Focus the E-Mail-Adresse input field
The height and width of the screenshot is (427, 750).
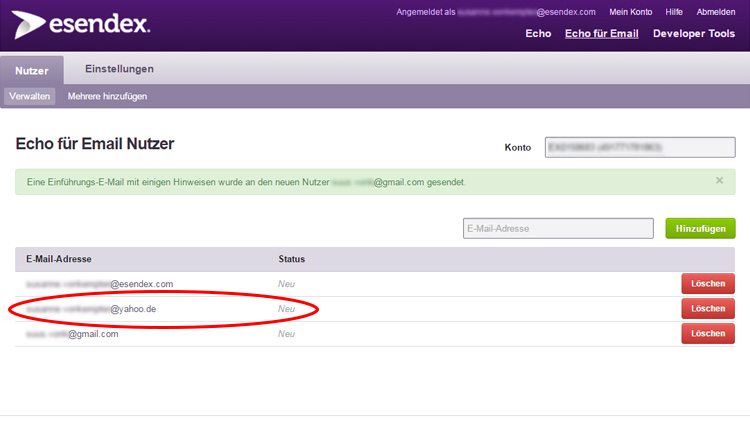click(557, 229)
